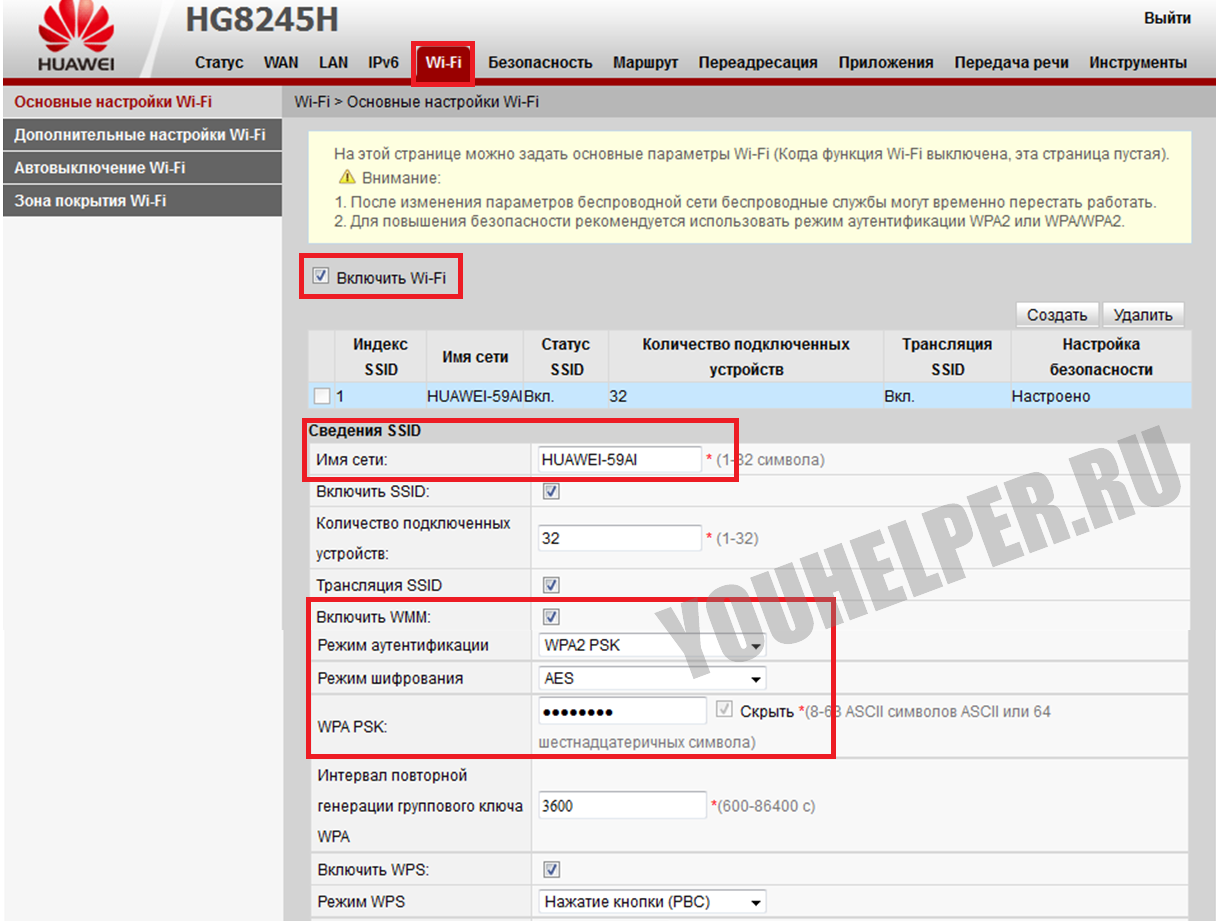The width and height of the screenshot is (1217, 921).
Task: Click the Выйти logout link
Action: click(1167, 18)
